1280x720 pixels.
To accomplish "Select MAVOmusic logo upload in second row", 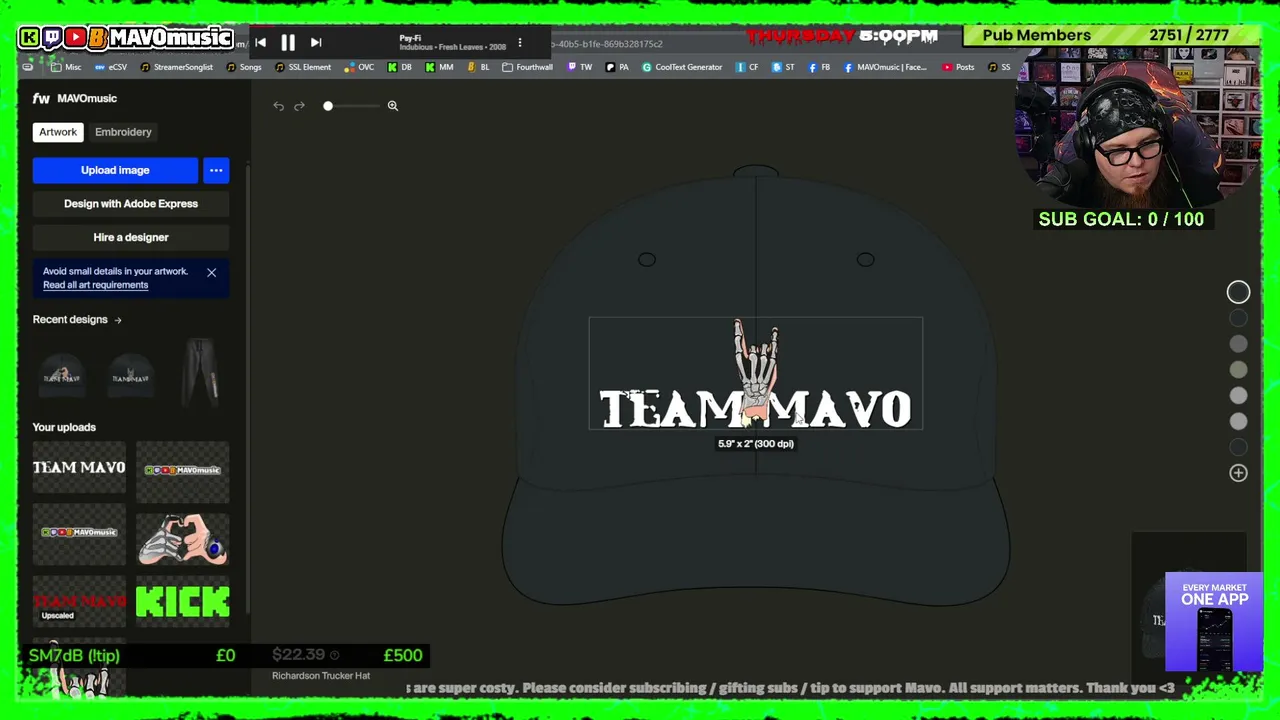I will 79,533.
